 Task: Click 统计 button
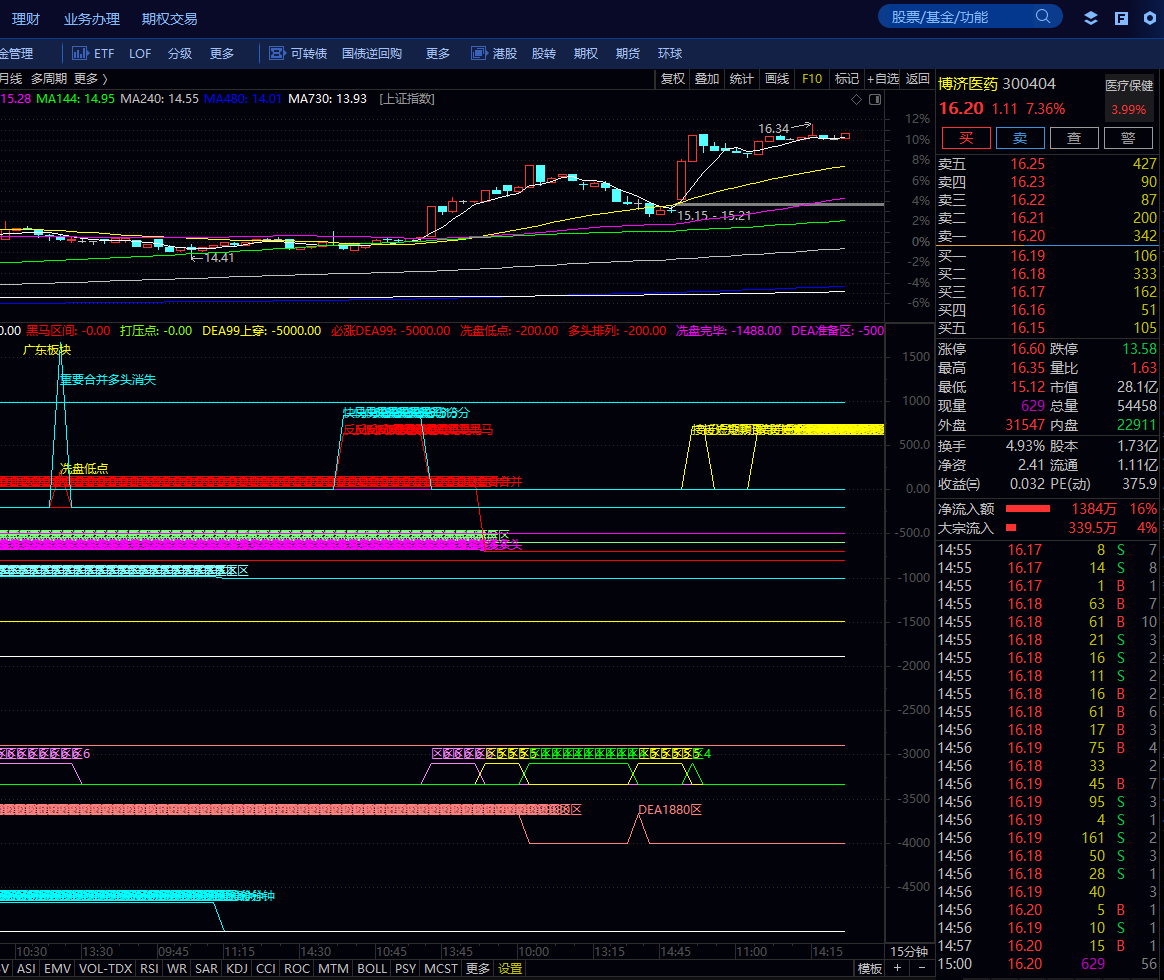tap(741, 79)
